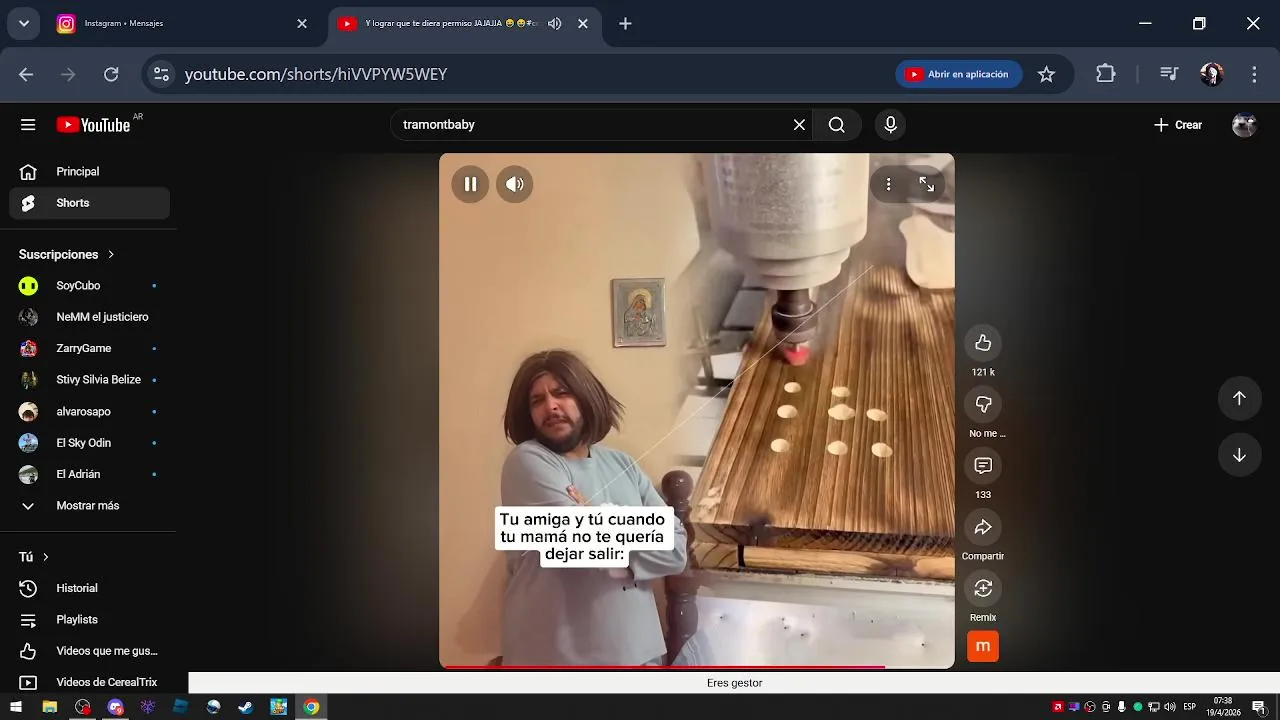Bookmark this page with the star
This screenshot has width=1280, height=720.
1046,74
